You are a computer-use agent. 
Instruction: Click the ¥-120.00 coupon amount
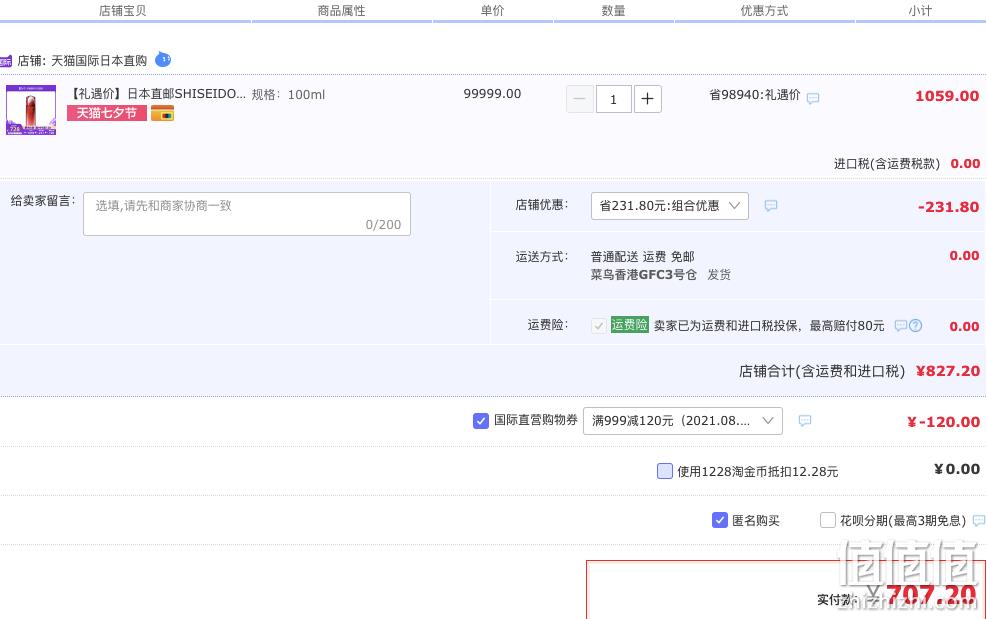pyautogui.click(x=944, y=422)
